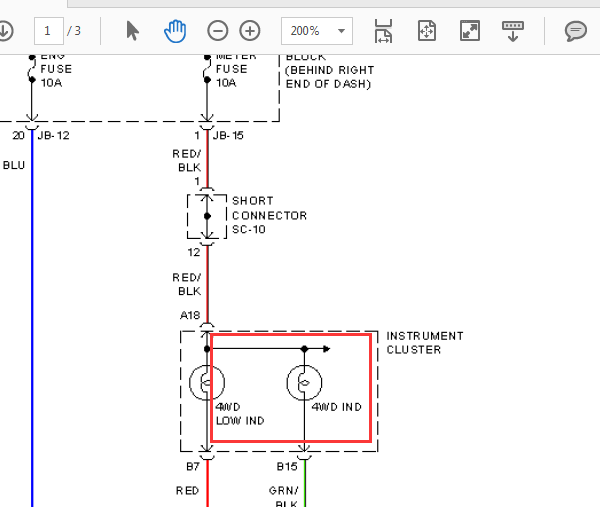Zoom out with the minus button

click(x=218, y=31)
